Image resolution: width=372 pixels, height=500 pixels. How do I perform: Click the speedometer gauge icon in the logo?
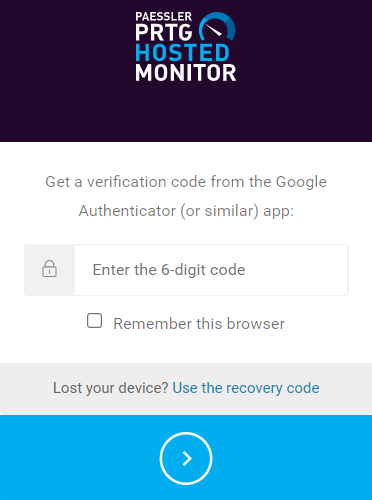tap(217, 28)
